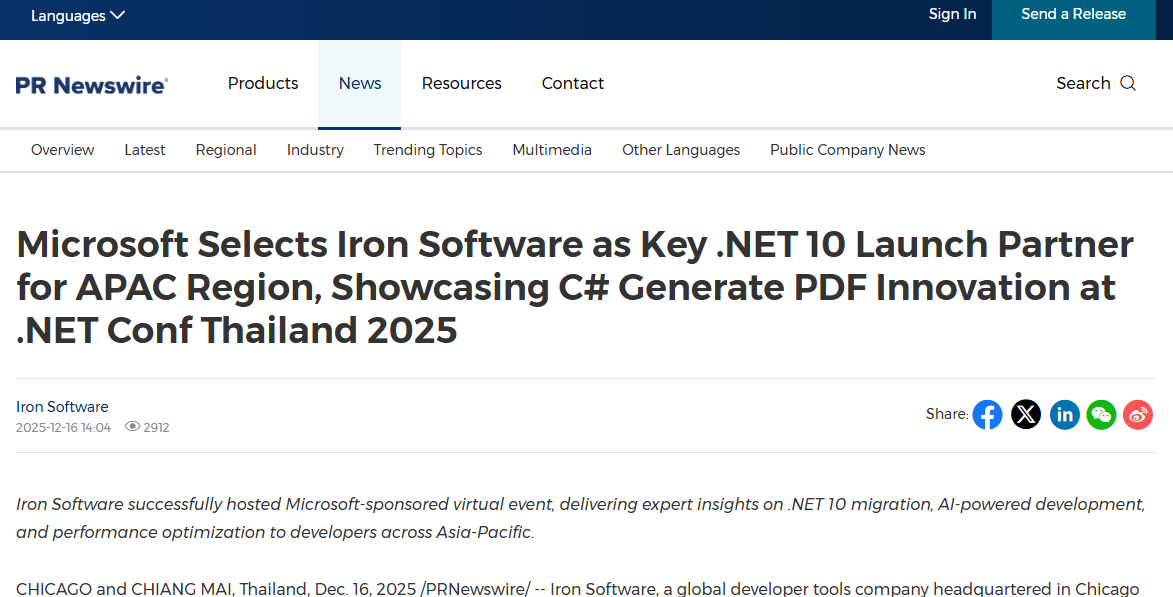The width and height of the screenshot is (1173, 597).
Task: Share article on Facebook
Action: pos(987,414)
